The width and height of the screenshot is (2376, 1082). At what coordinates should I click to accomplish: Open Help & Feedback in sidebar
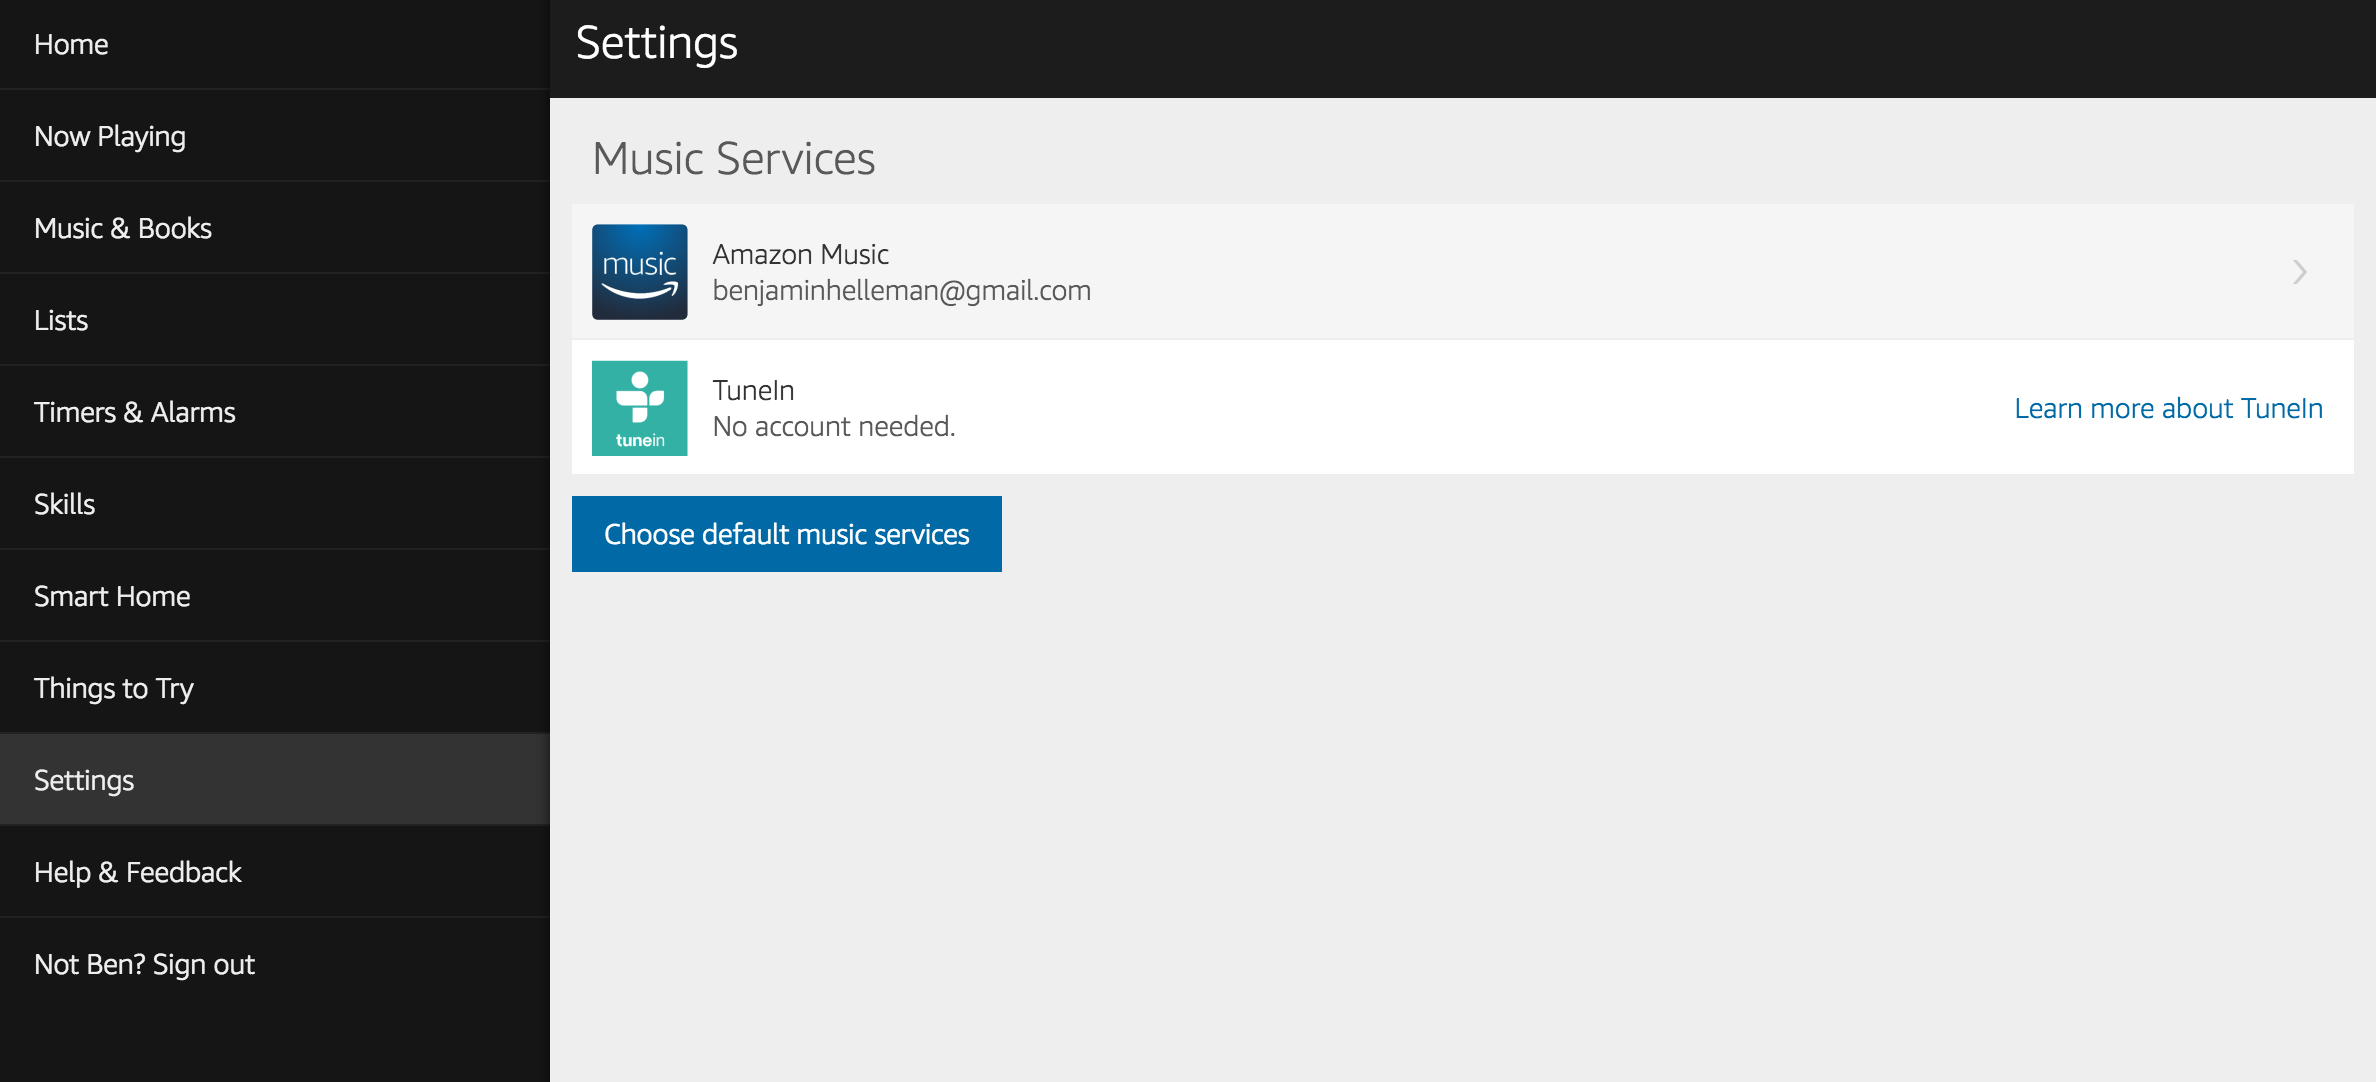coord(275,872)
